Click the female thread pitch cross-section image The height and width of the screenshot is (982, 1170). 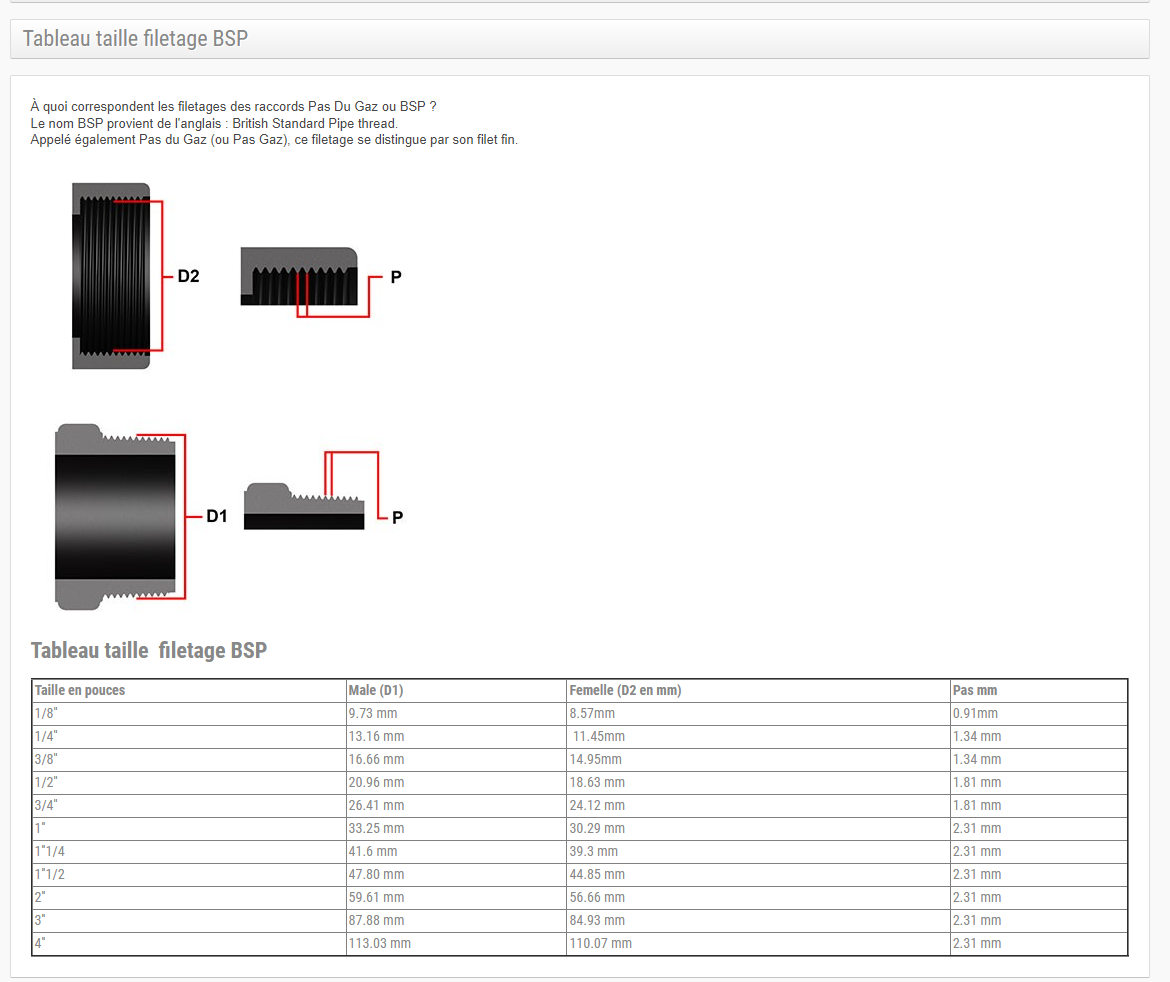click(x=298, y=277)
